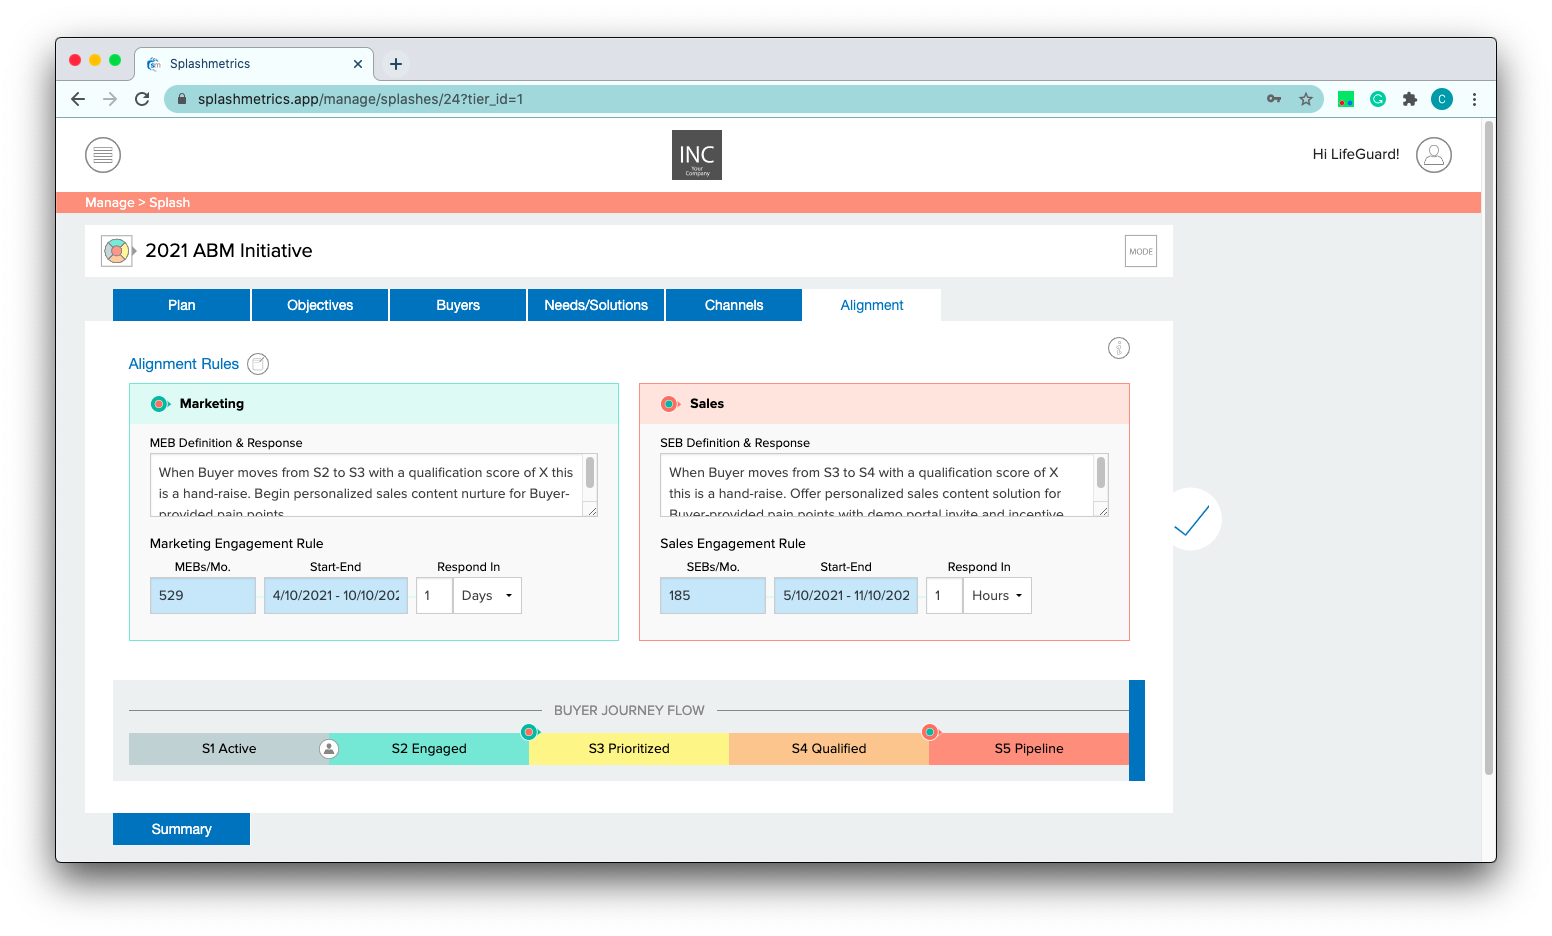Select the sales marker on the journey flow

click(930, 732)
